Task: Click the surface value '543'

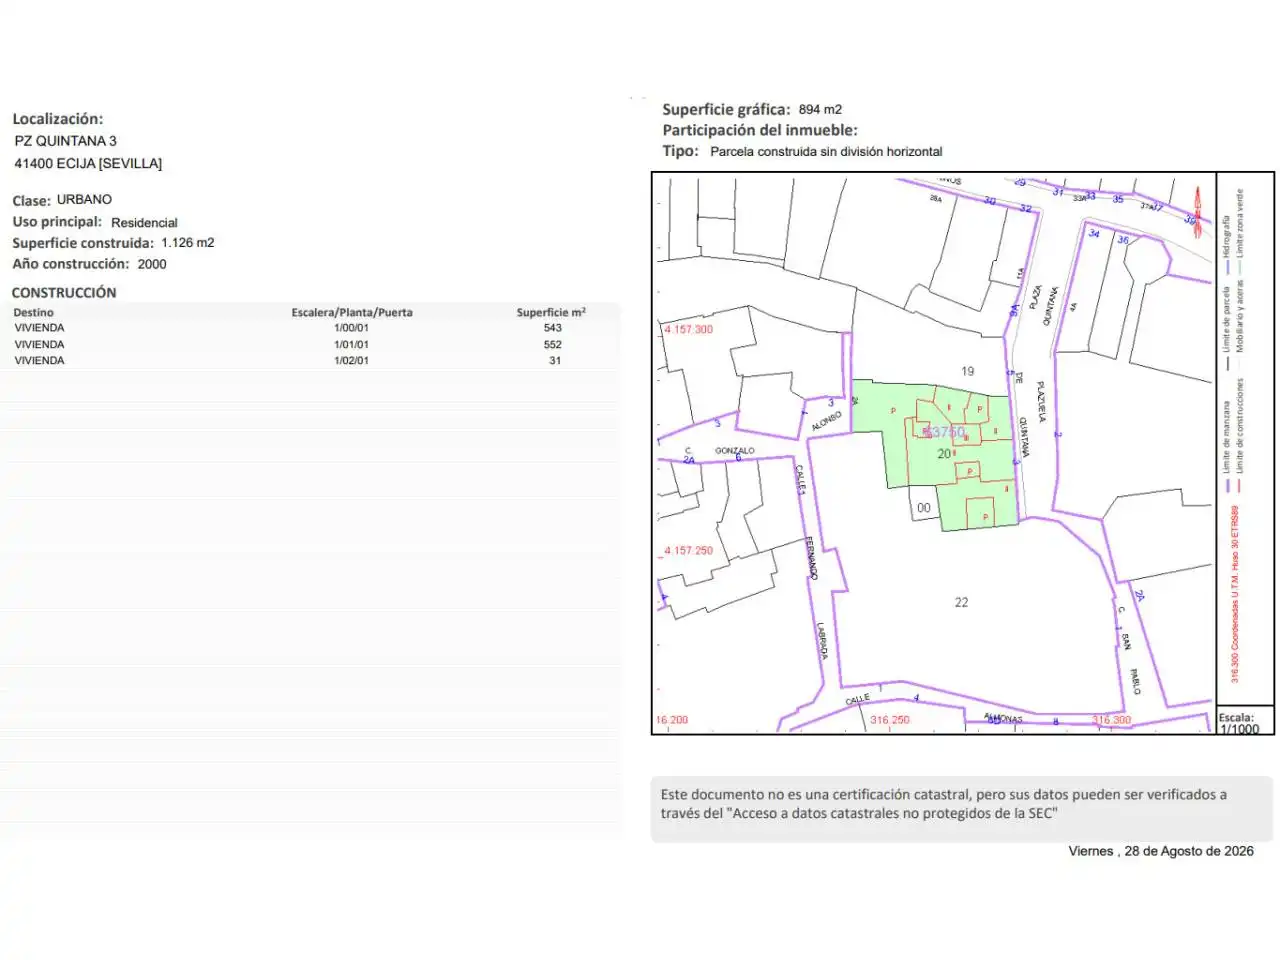Action: pos(553,328)
